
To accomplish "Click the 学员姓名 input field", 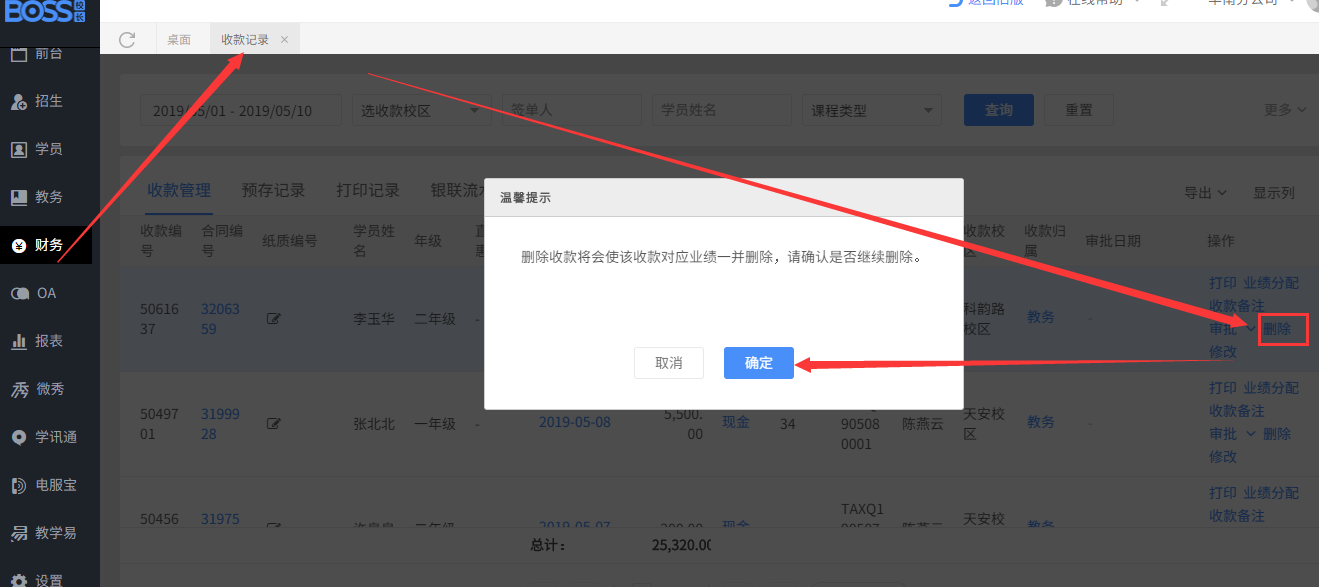I will [721, 110].
